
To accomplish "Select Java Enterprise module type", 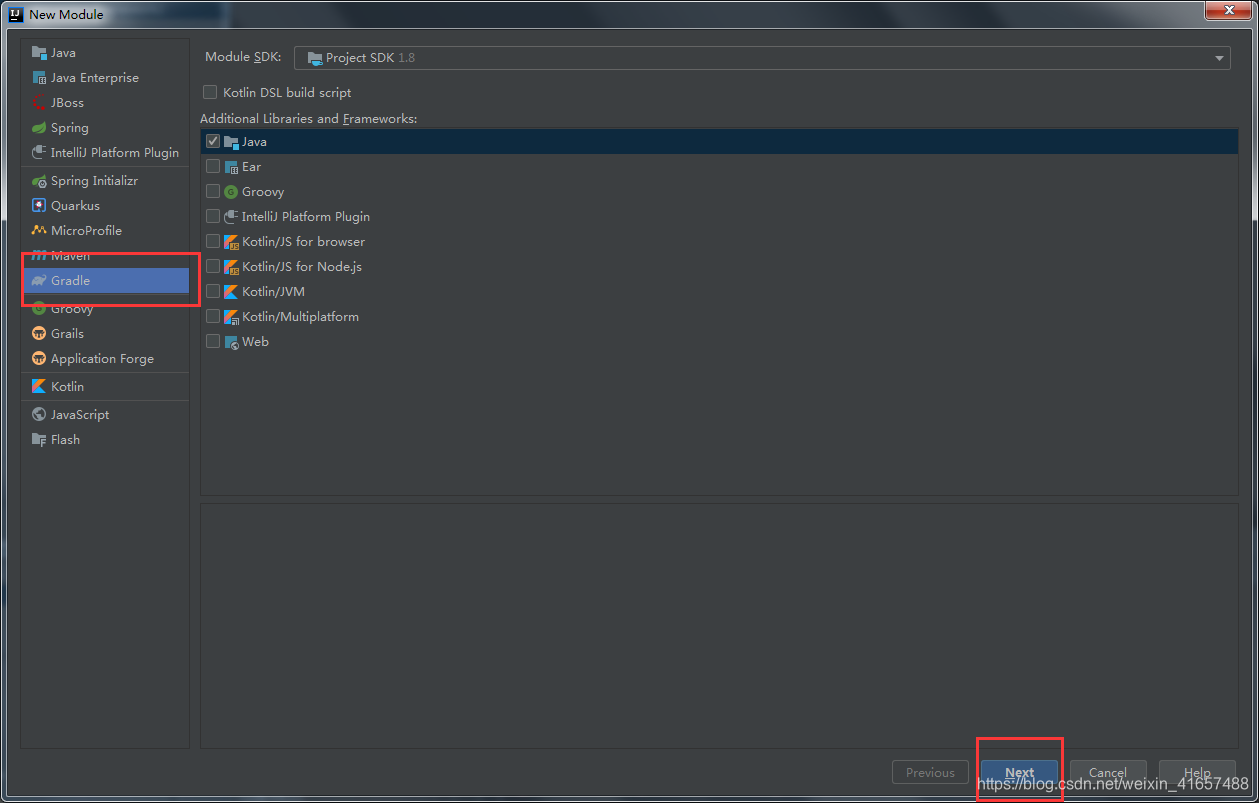I will click(105, 78).
